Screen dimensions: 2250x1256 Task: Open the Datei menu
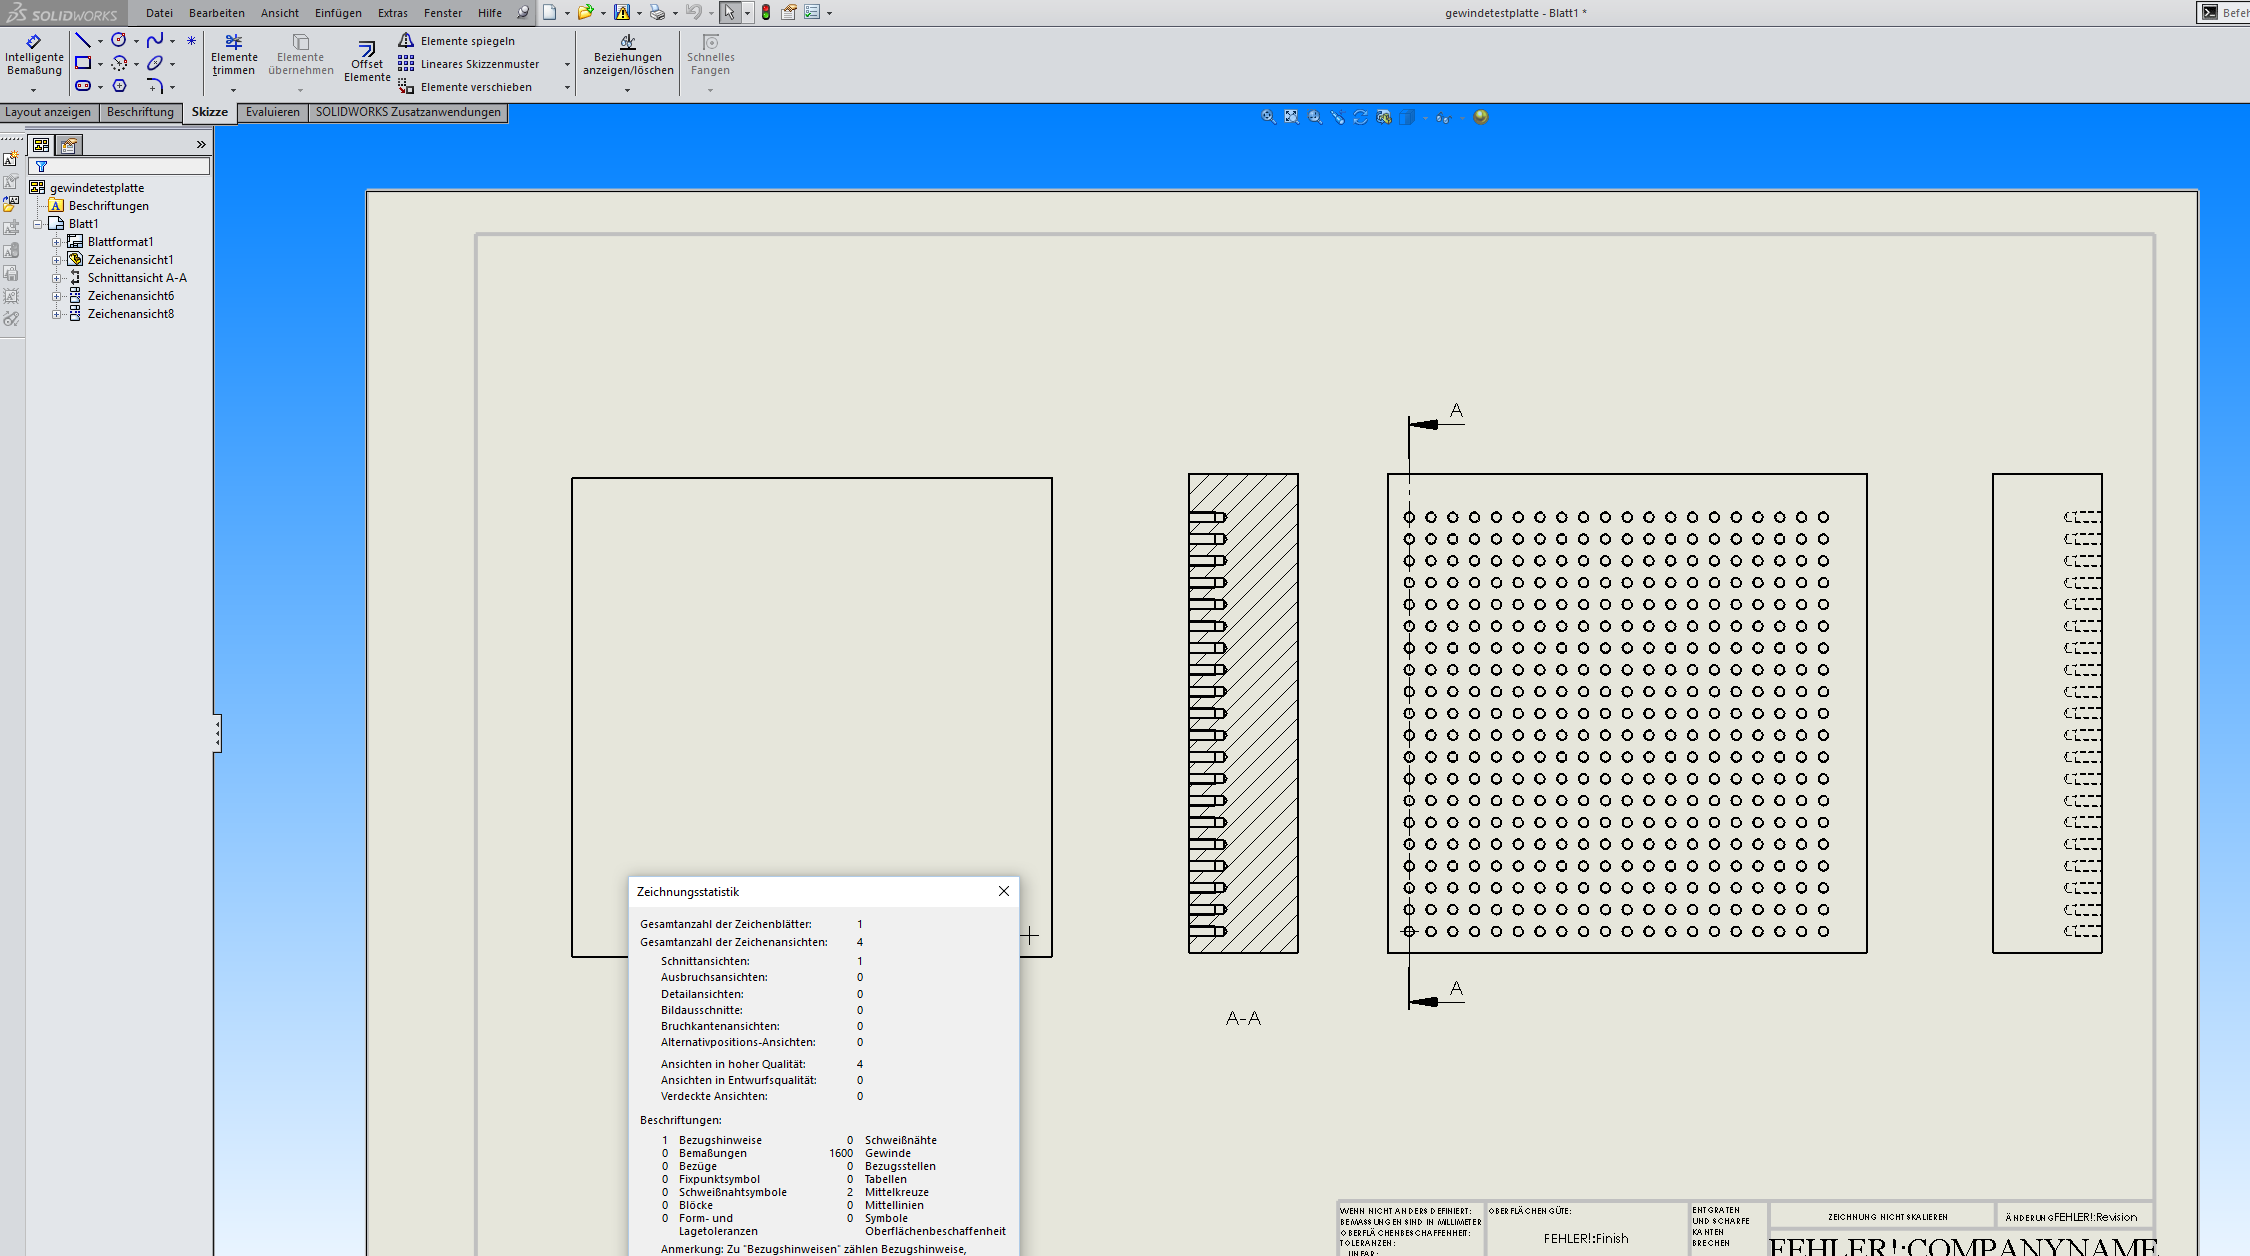(159, 13)
